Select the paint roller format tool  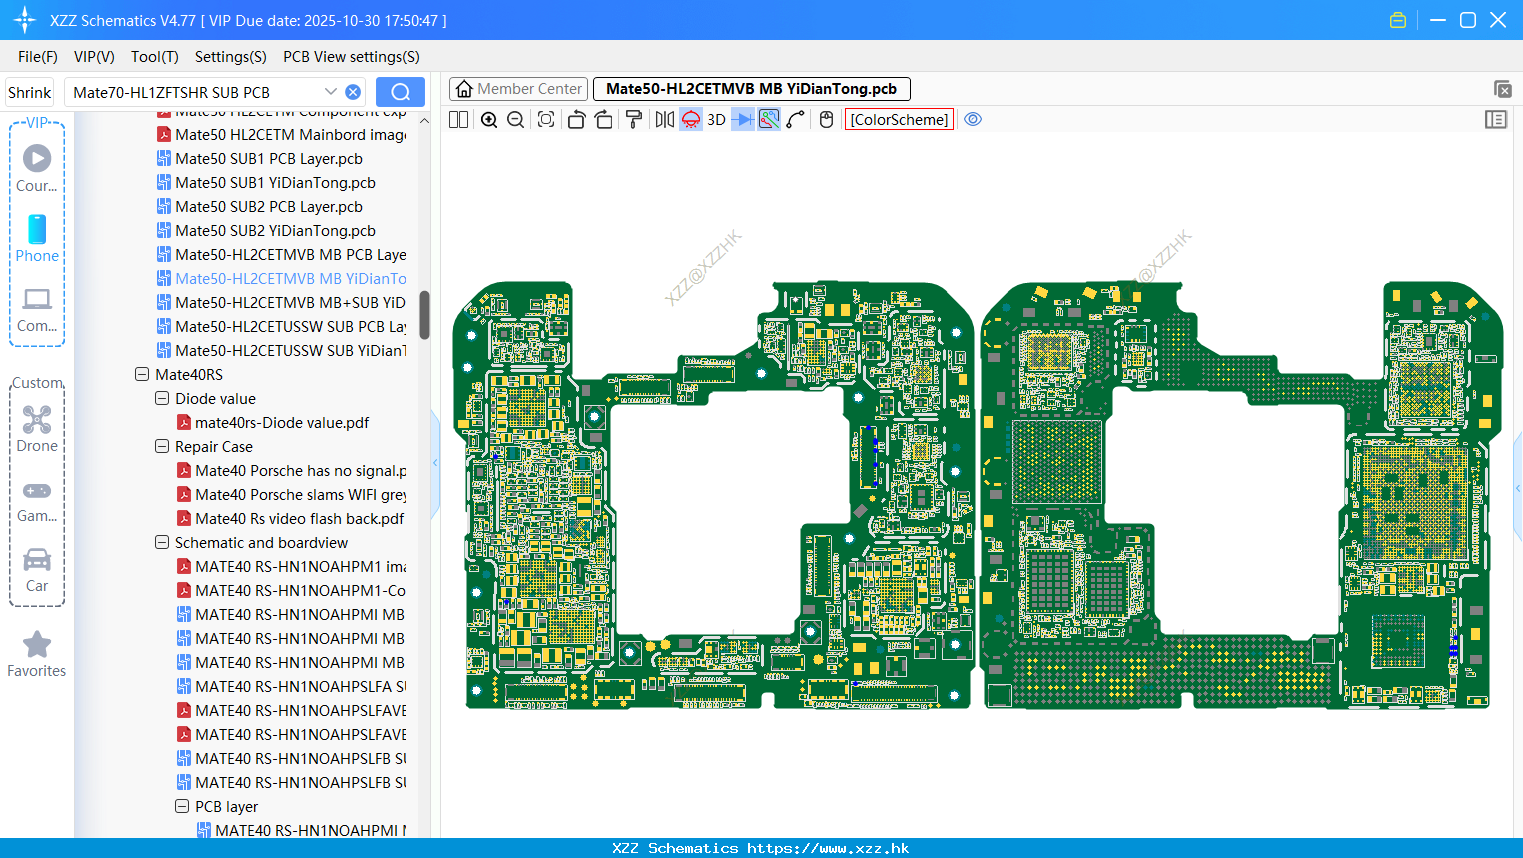tap(634, 120)
